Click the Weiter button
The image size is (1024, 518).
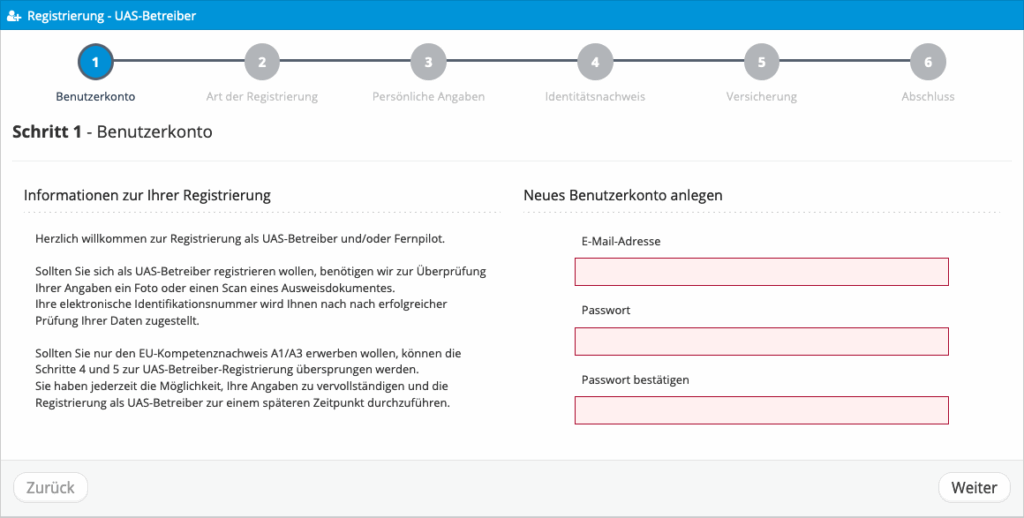pyautogui.click(x=974, y=487)
